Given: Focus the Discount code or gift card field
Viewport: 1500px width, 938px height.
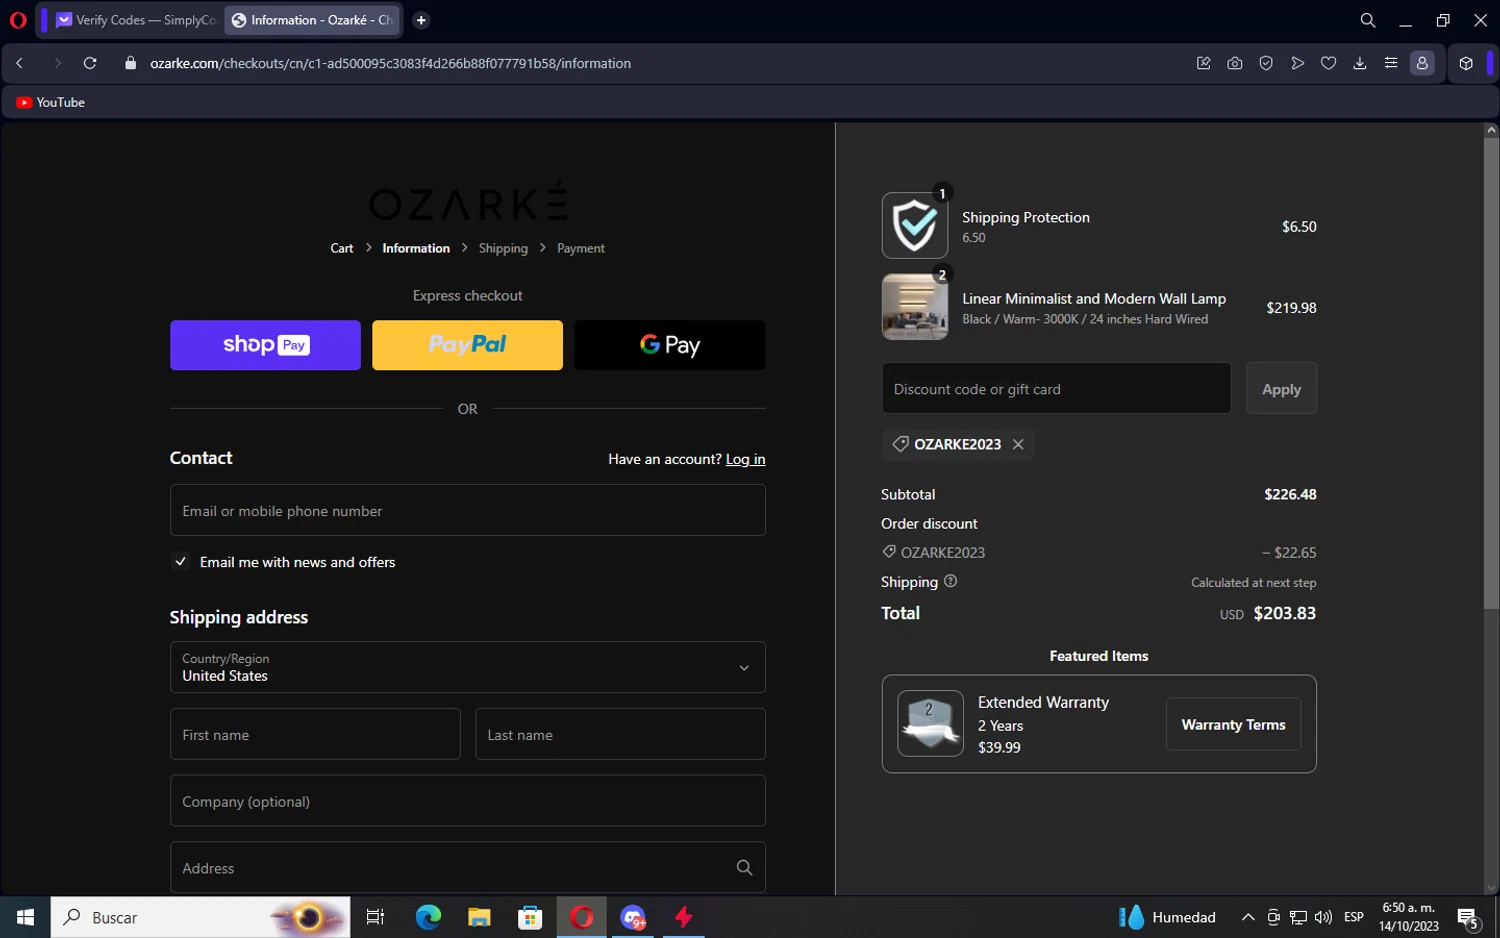Looking at the screenshot, I should click(x=1056, y=389).
